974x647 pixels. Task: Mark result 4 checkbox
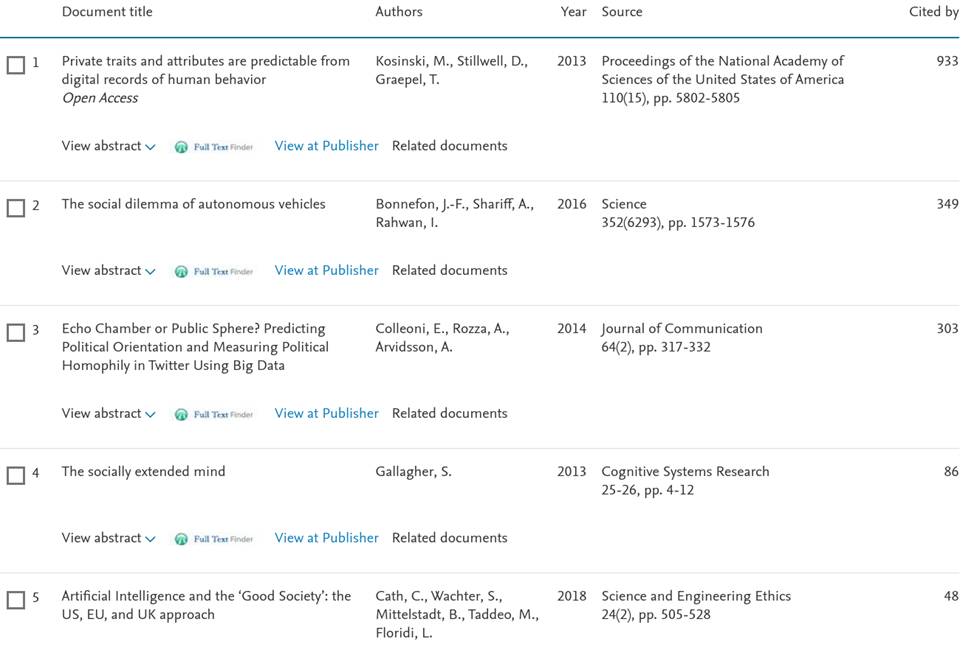(16, 476)
